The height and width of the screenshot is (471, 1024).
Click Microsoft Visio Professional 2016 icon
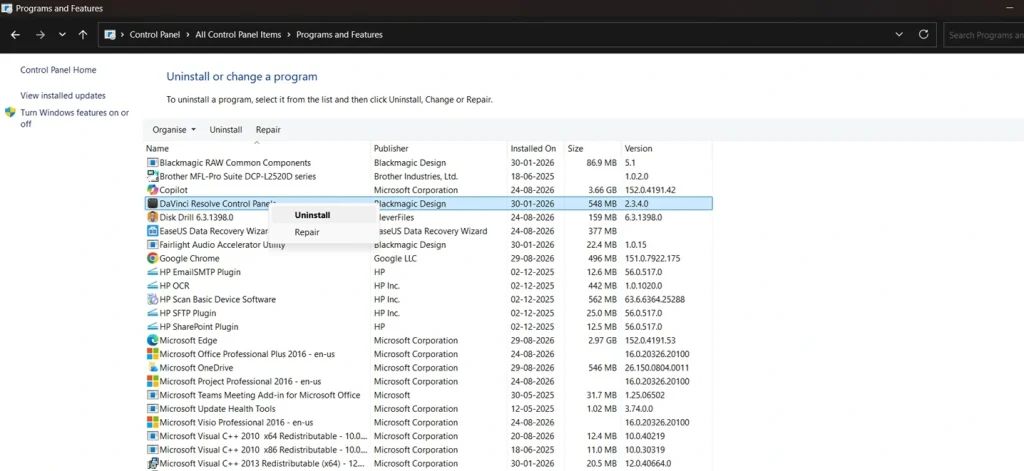152,423
